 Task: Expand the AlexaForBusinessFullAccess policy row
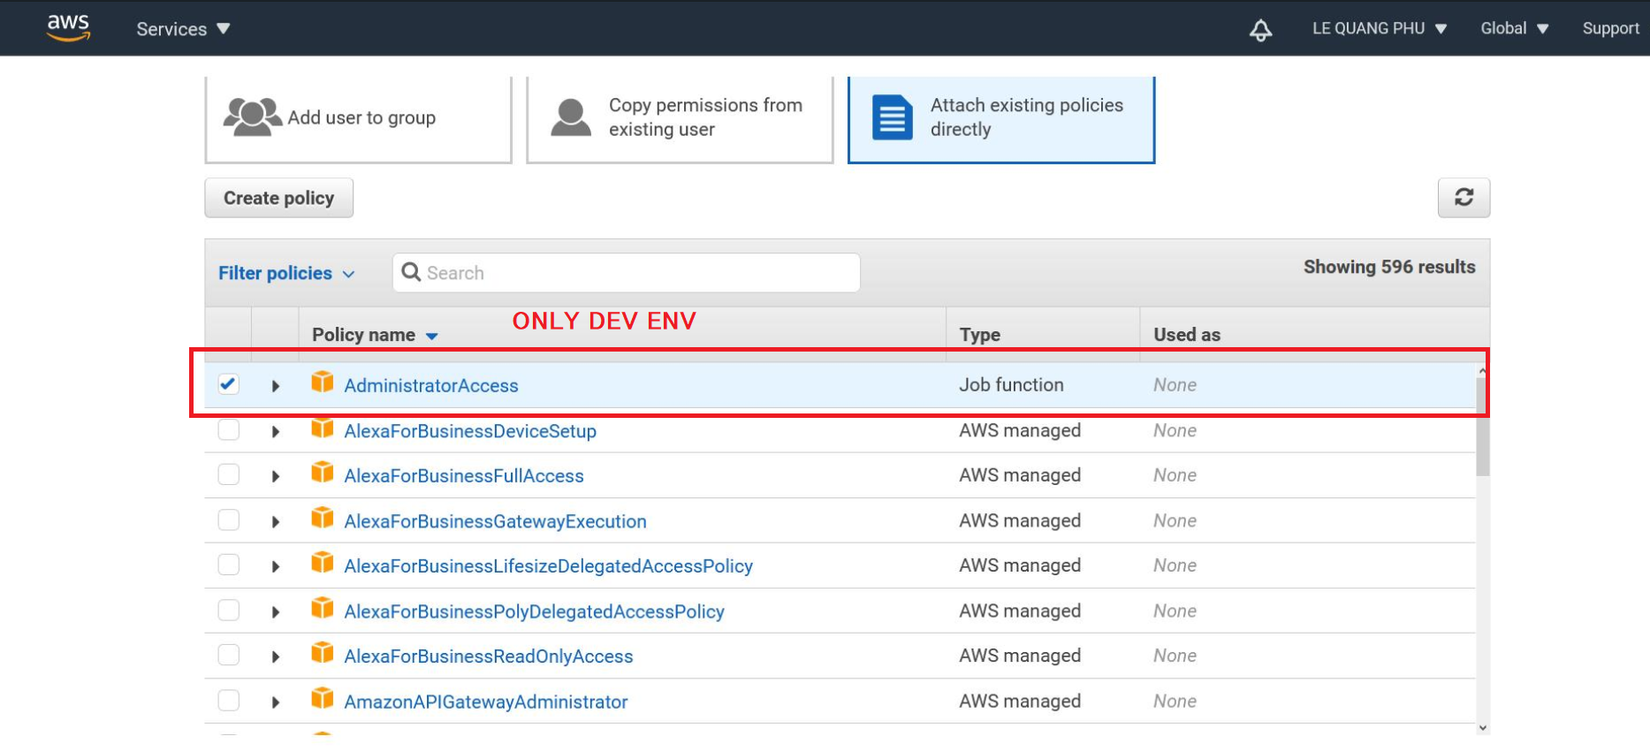pyautogui.click(x=276, y=476)
